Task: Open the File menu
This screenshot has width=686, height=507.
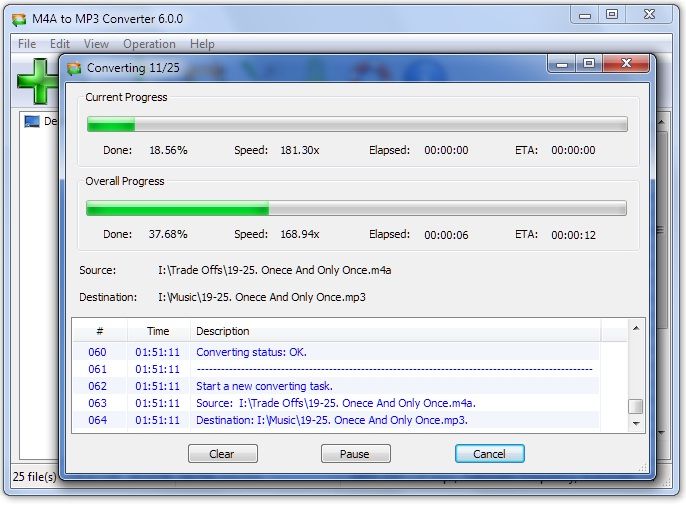Action: tap(27, 44)
